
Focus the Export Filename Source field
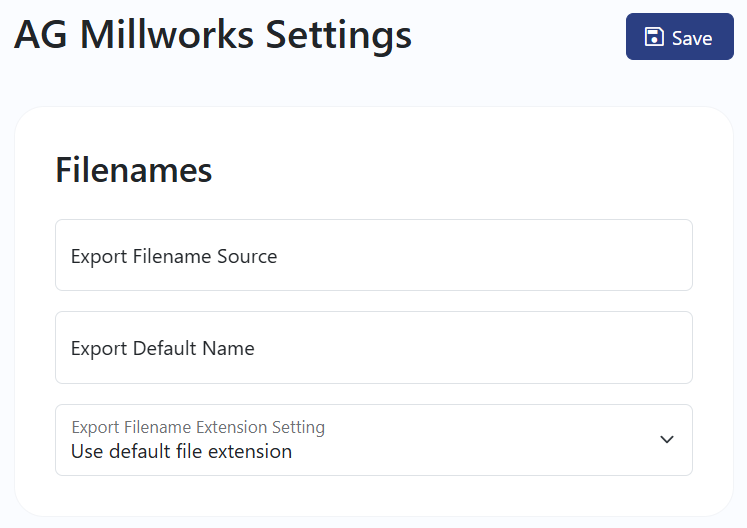pyautogui.click(x=374, y=255)
